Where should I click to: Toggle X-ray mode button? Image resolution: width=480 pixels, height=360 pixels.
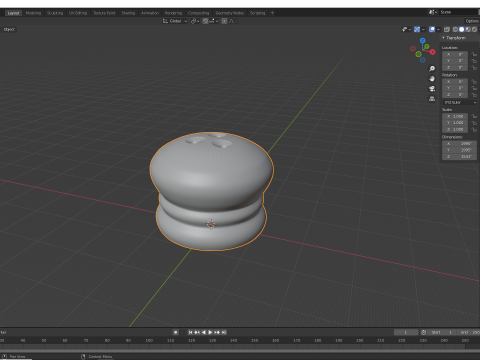[x=447, y=30]
